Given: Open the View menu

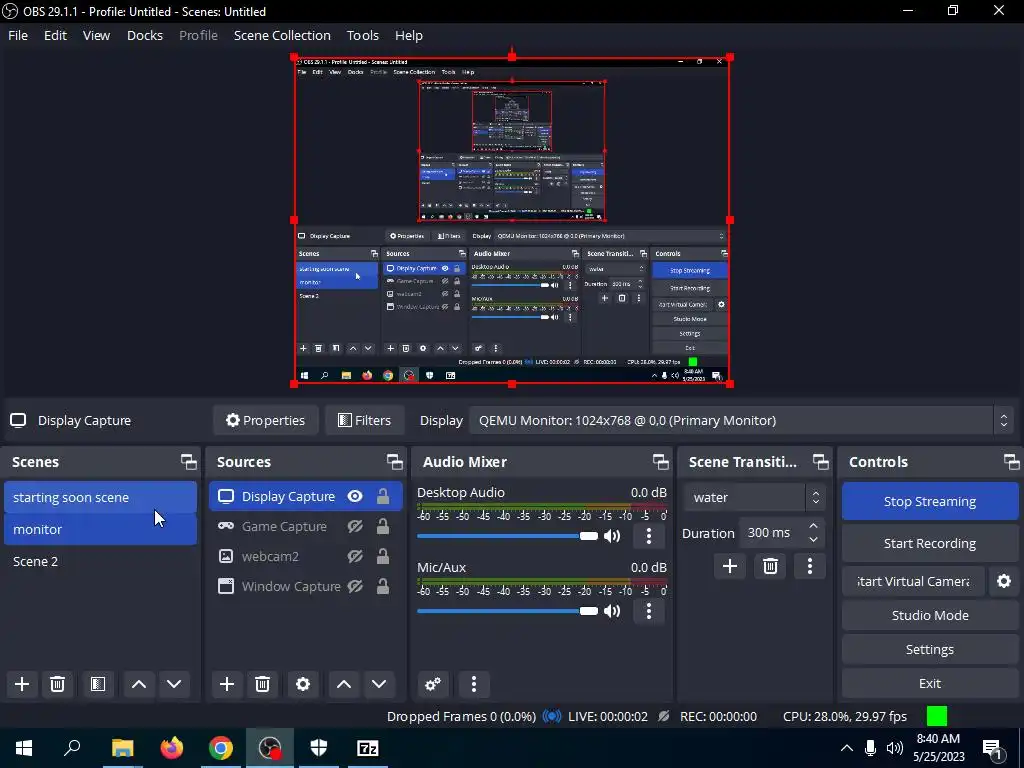Looking at the screenshot, I should point(96,35).
